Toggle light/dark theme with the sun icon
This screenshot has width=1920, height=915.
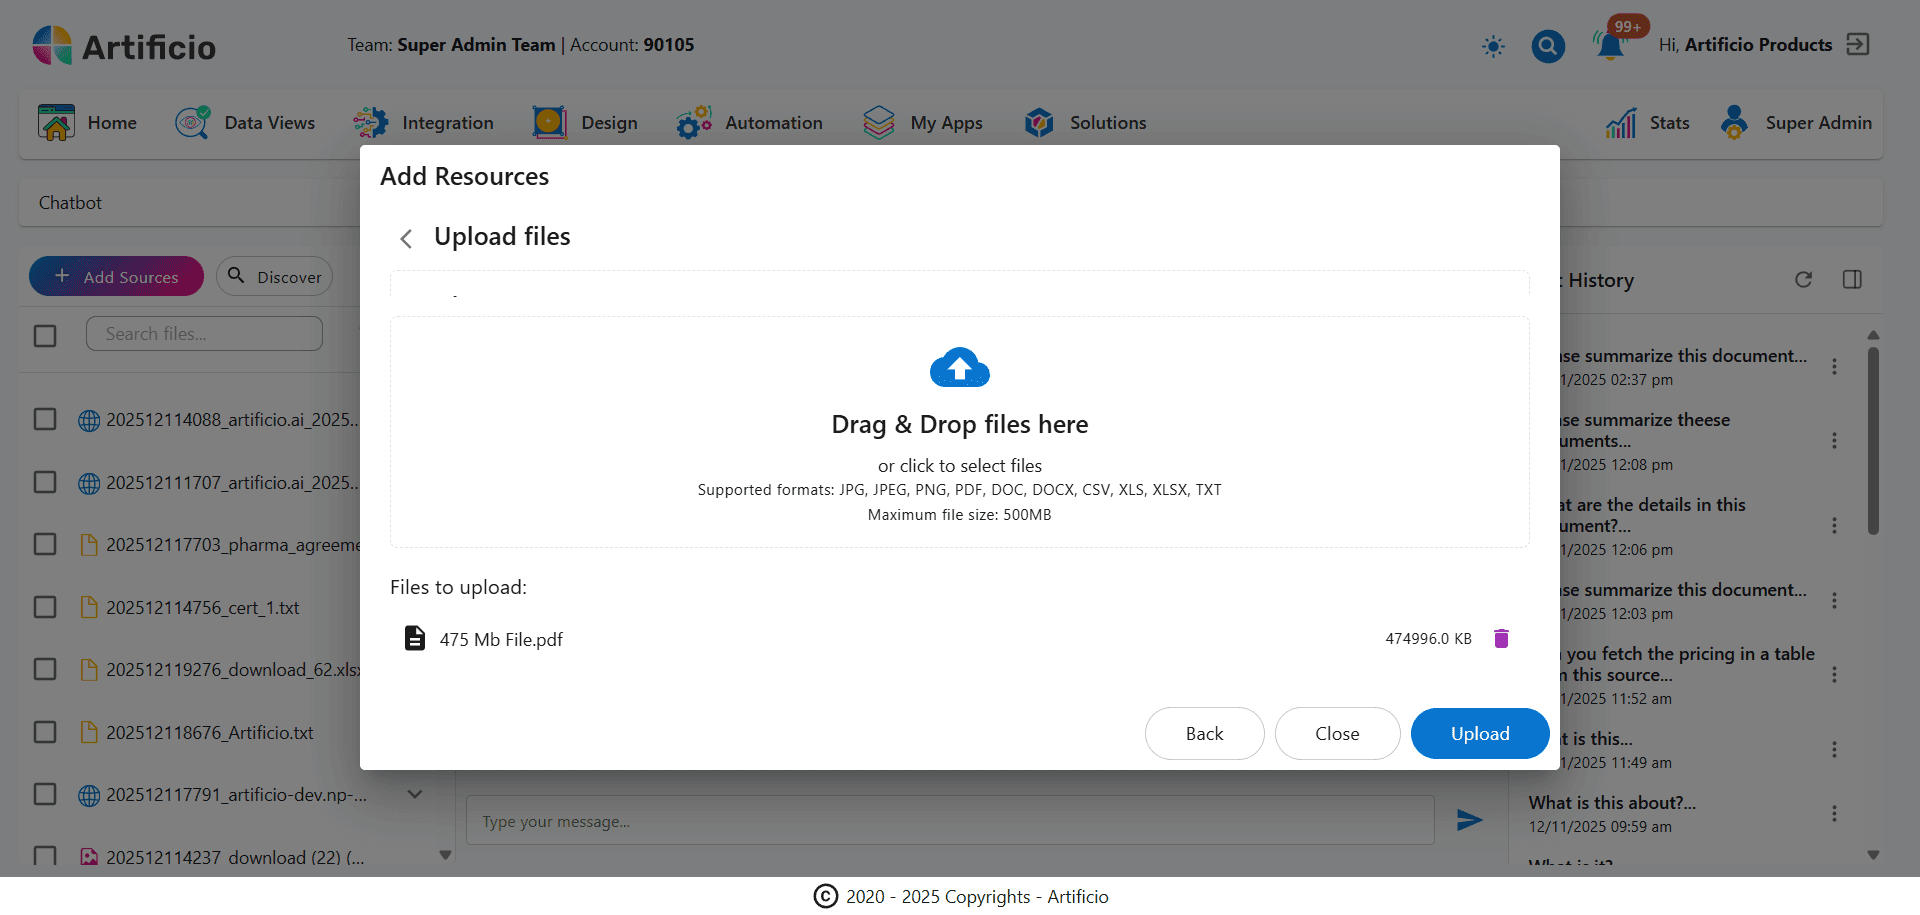click(1493, 46)
